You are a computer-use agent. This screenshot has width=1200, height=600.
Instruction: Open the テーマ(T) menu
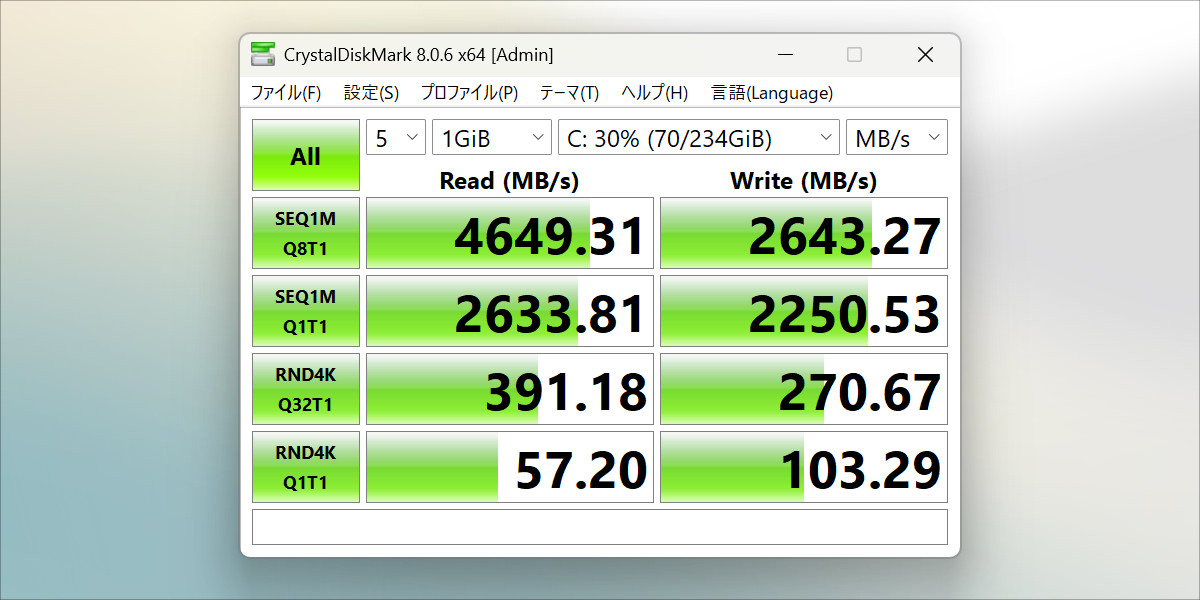coord(569,93)
